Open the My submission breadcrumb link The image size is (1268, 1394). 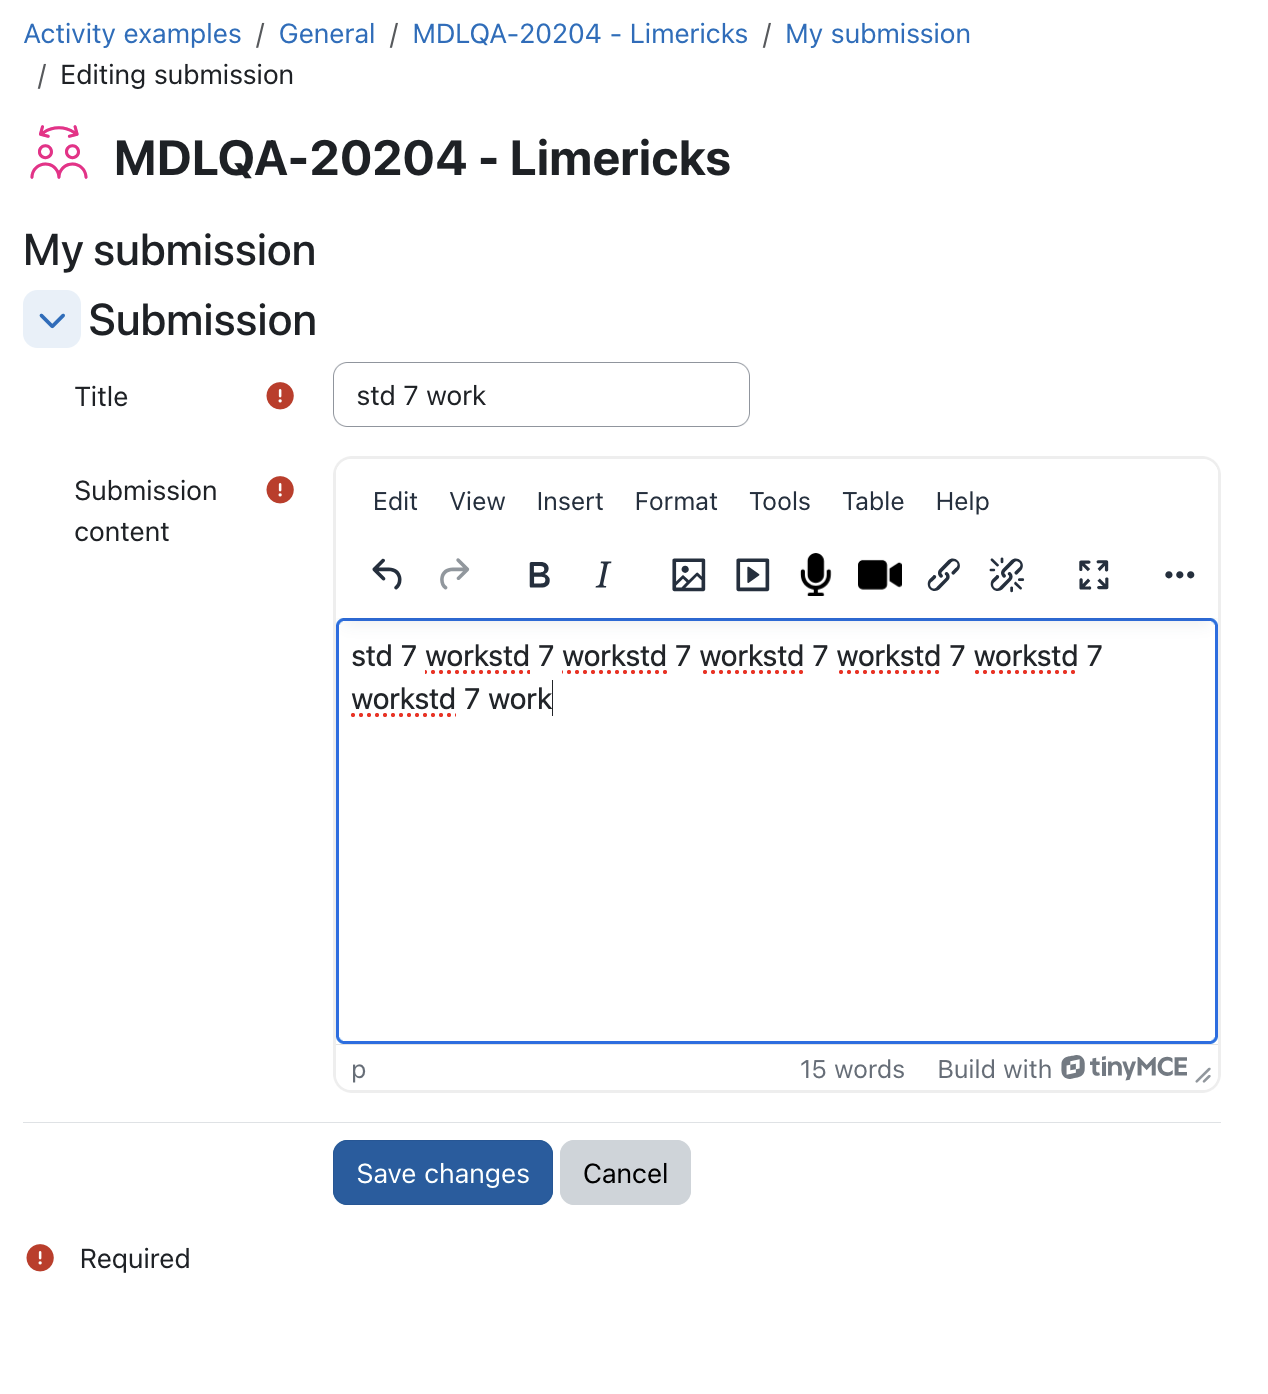pyautogui.click(x=878, y=34)
